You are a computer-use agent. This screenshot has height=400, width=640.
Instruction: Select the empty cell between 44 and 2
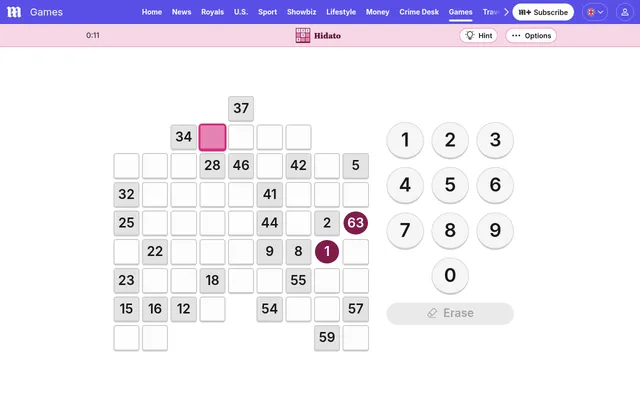(298, 223)
